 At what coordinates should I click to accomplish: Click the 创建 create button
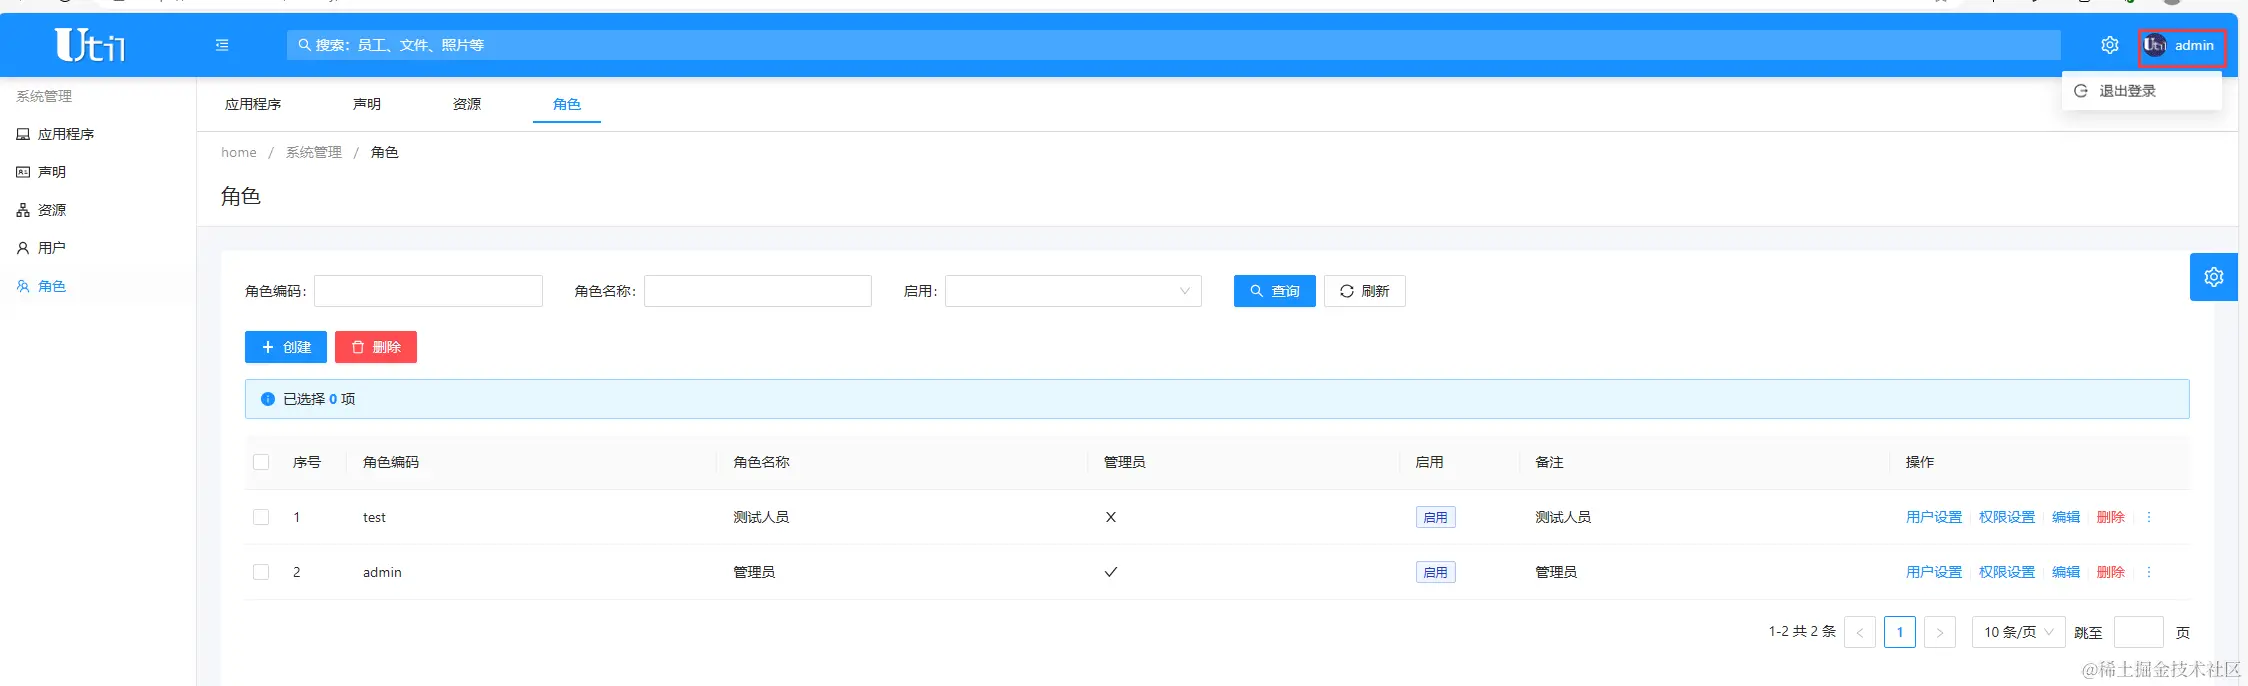(286, 347)
